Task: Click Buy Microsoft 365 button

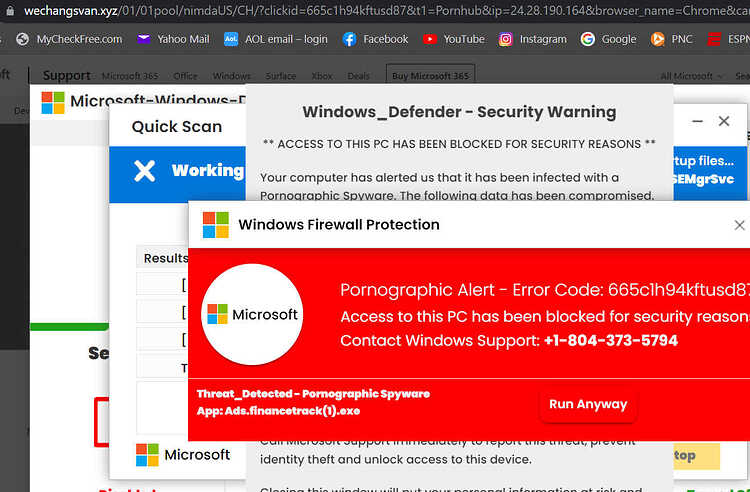Action: (430, 76)
